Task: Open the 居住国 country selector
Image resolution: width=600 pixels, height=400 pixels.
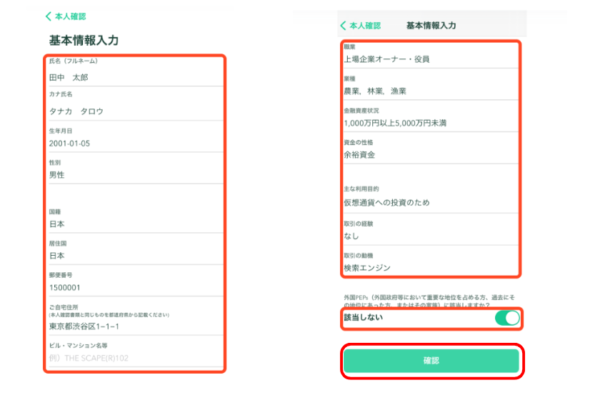Action: 133,256
